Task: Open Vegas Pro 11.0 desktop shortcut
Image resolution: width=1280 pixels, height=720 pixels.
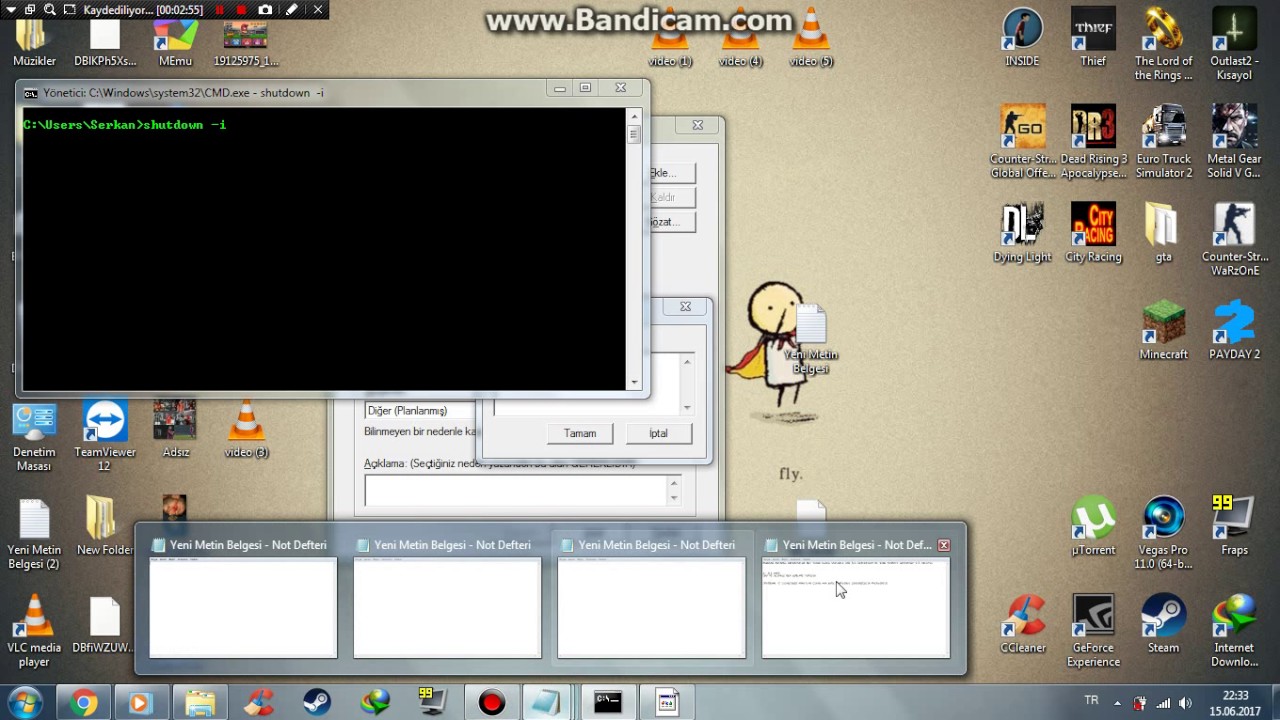Action: [x=1164, y=533]
